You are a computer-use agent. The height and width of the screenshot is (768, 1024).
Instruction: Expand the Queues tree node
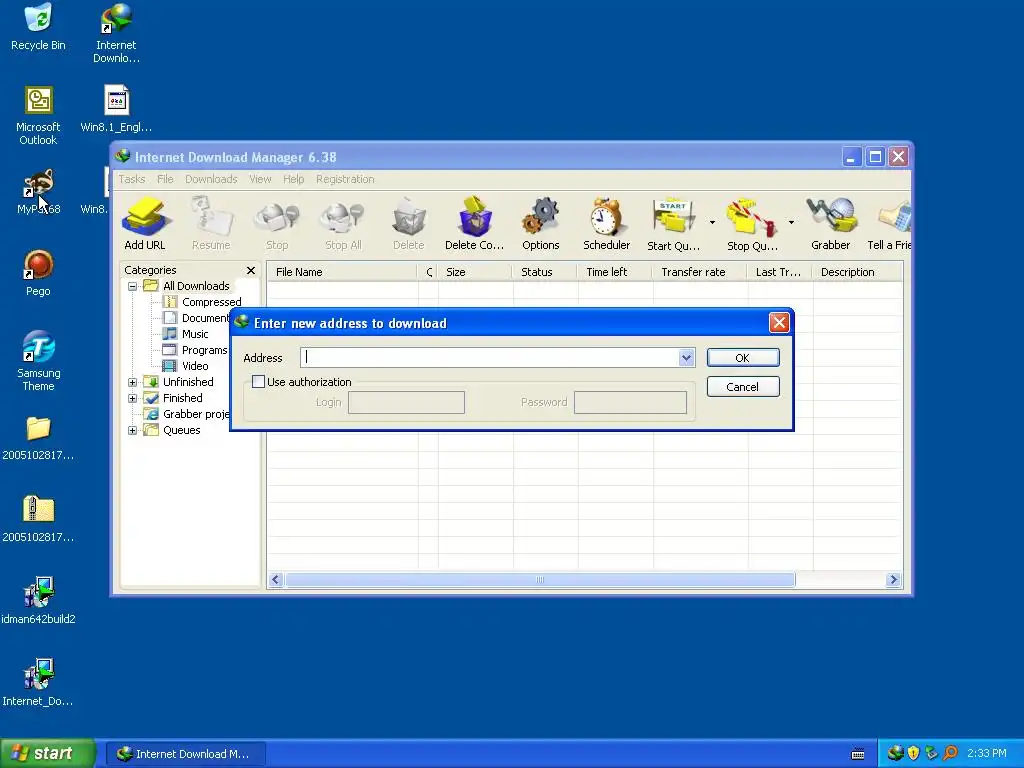click(x=133, y=430)
